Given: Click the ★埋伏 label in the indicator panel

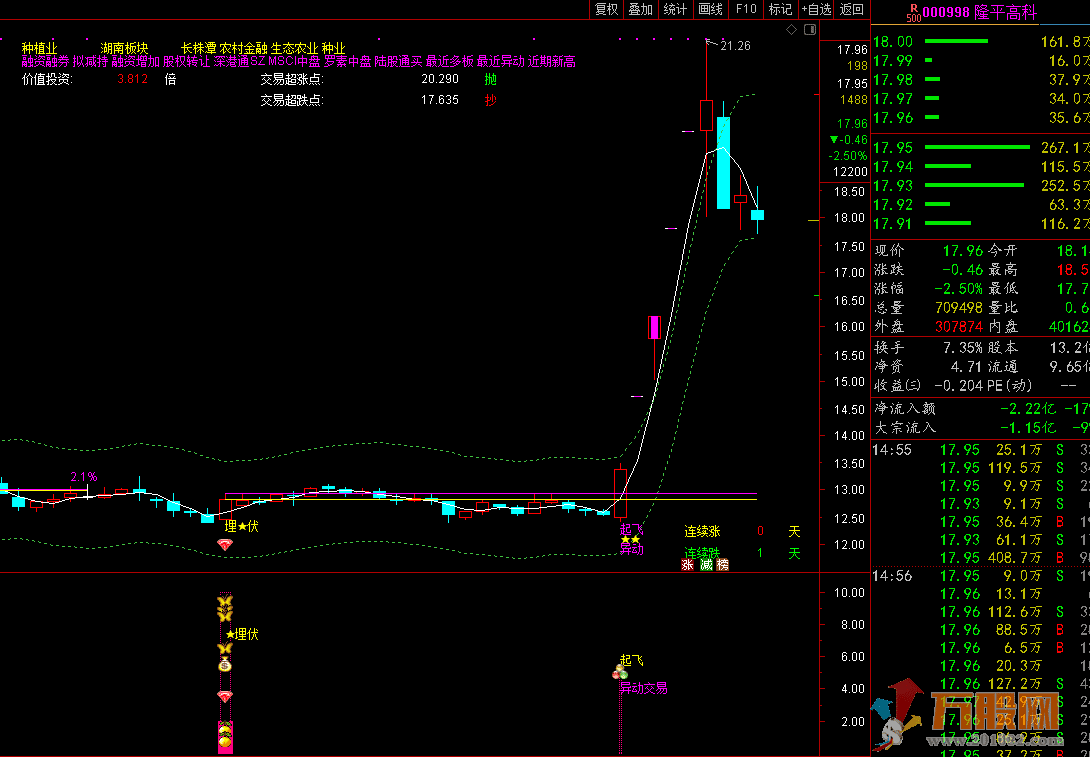Looking at the screenshot, I should (242, 634).
